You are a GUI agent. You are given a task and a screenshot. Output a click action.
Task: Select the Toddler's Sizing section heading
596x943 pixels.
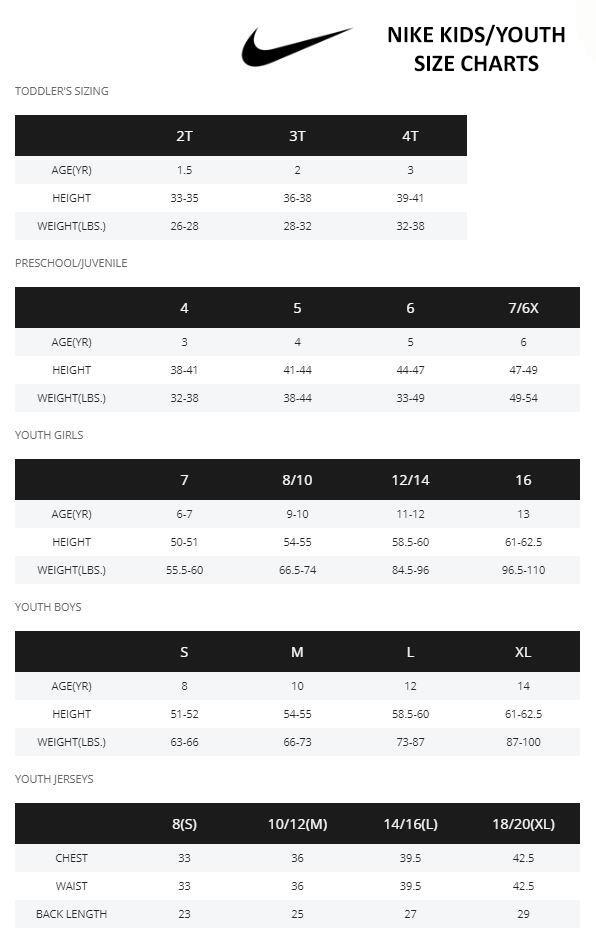tap(62, 91)
